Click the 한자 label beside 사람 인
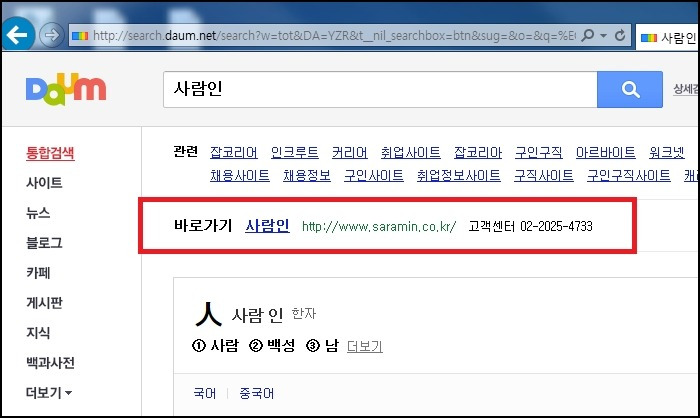 [304, 314]
